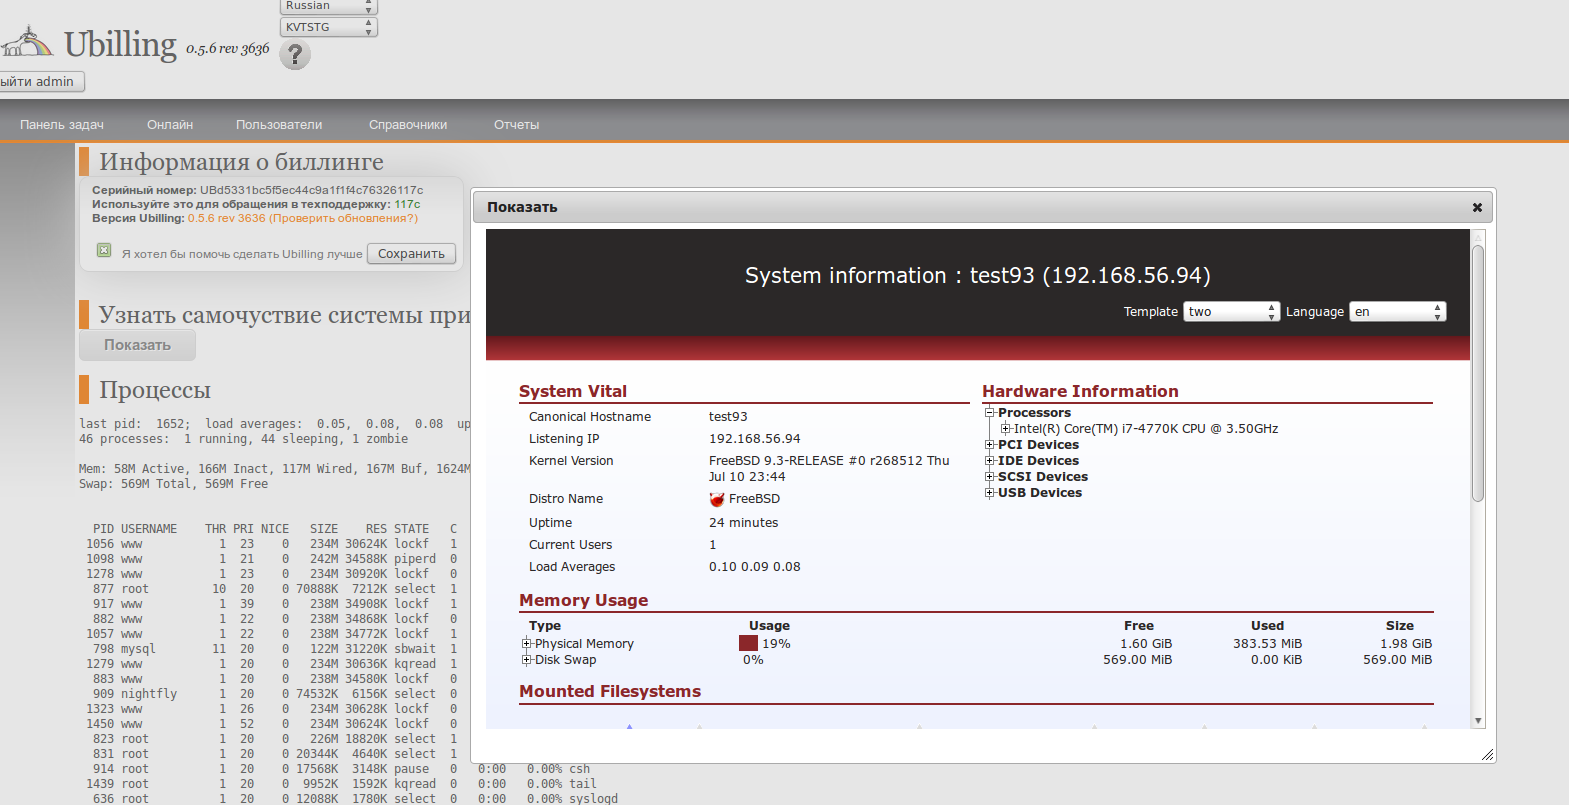
Task: Open the Language dropdown set to en
Action: pos(1398,312)
